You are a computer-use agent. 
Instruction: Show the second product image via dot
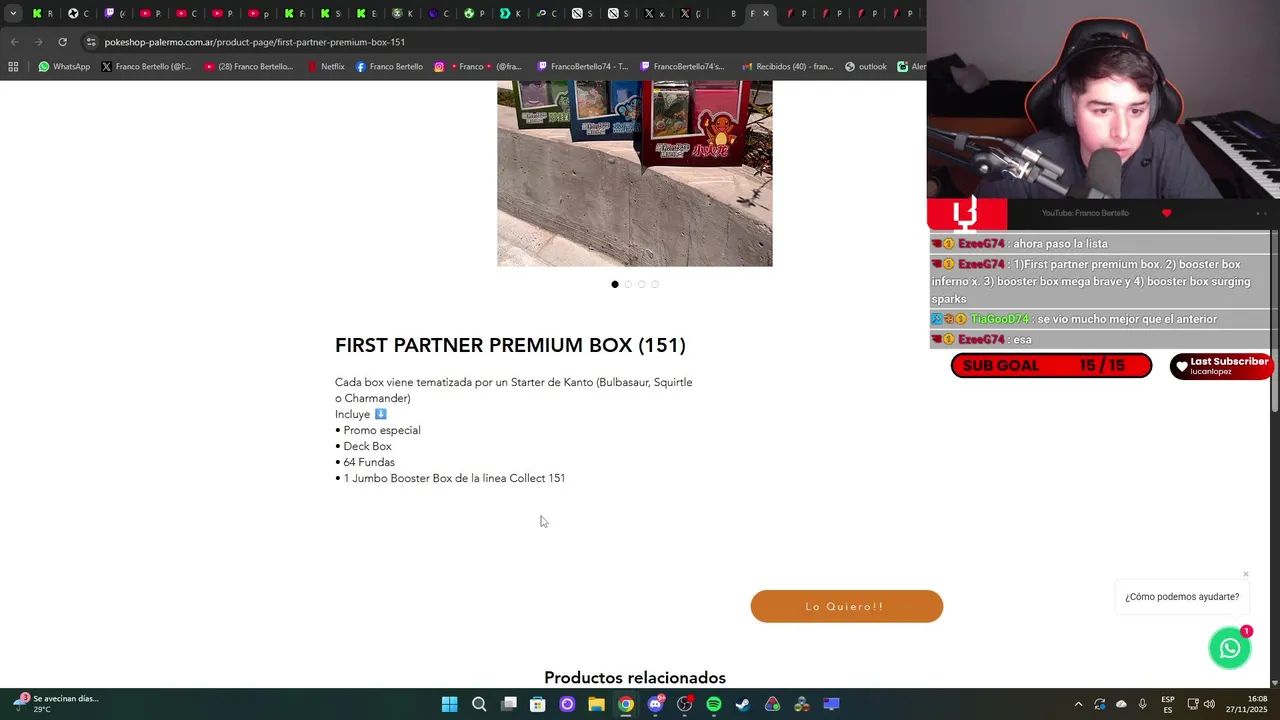coord(628,284)
